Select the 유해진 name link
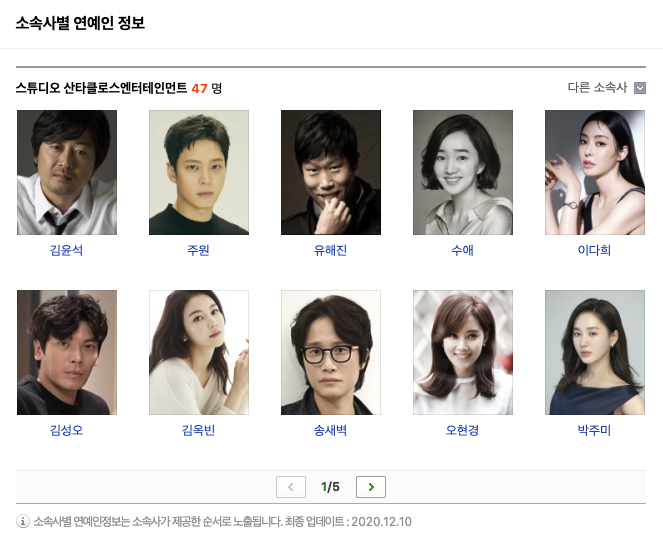The width and height of the screenshot is (663, 547). coord(330,250)
